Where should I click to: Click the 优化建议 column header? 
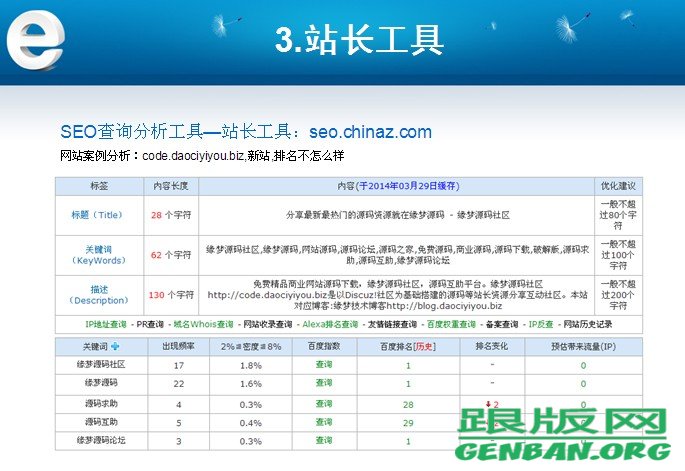tap(618, 186)
